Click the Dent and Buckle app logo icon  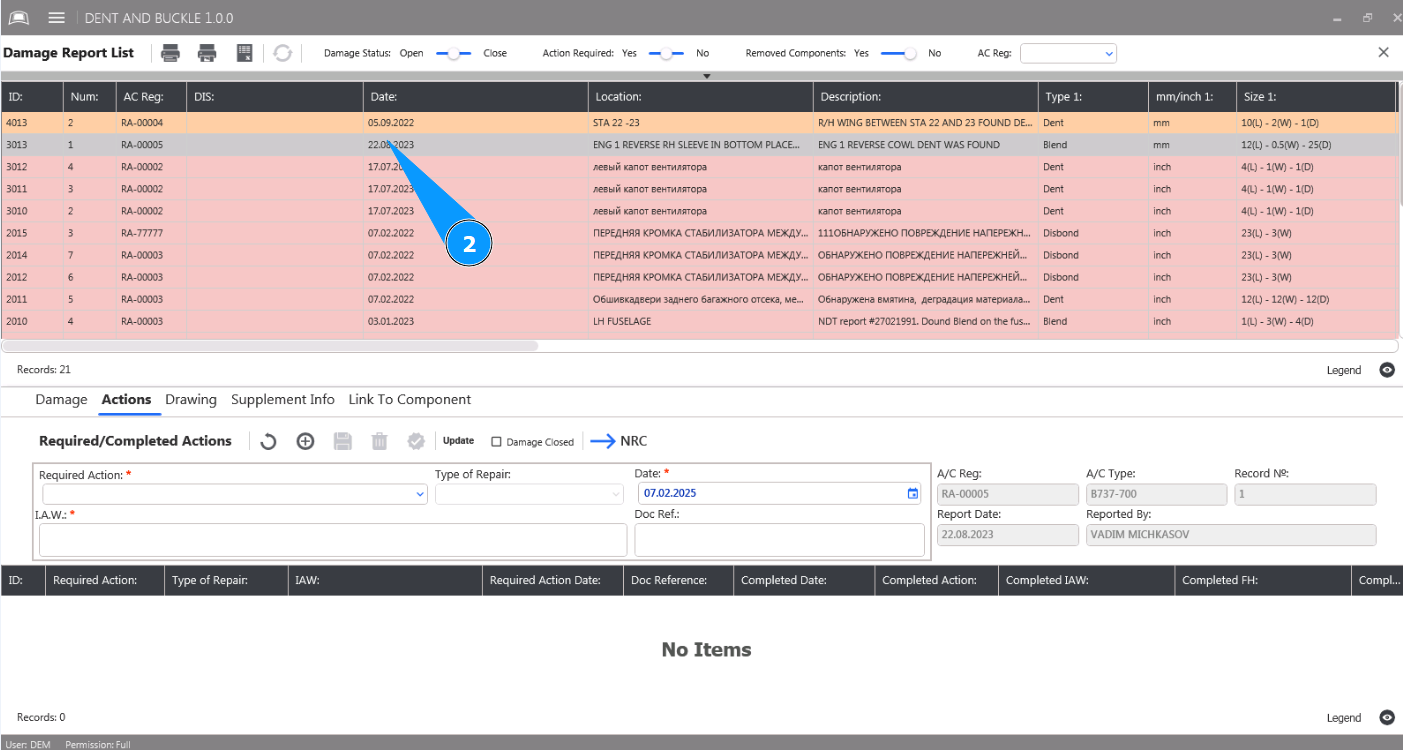19,18
